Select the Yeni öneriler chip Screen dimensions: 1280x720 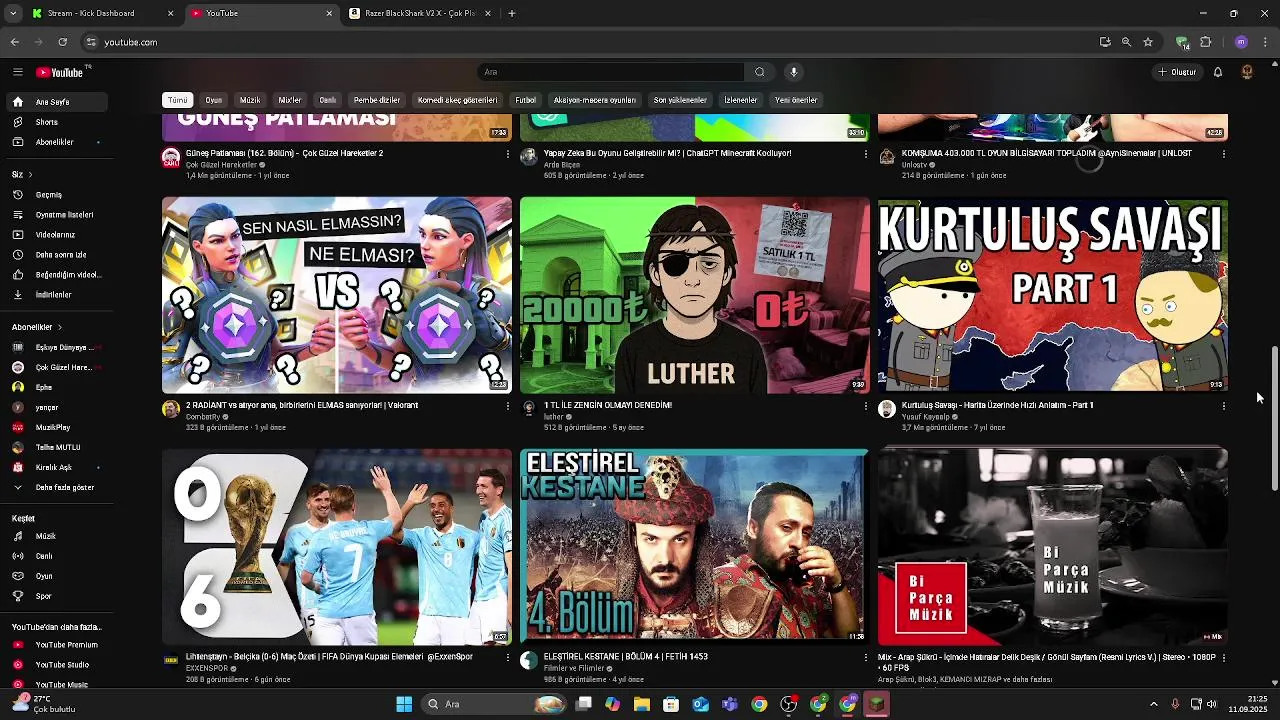click(796, 100)
